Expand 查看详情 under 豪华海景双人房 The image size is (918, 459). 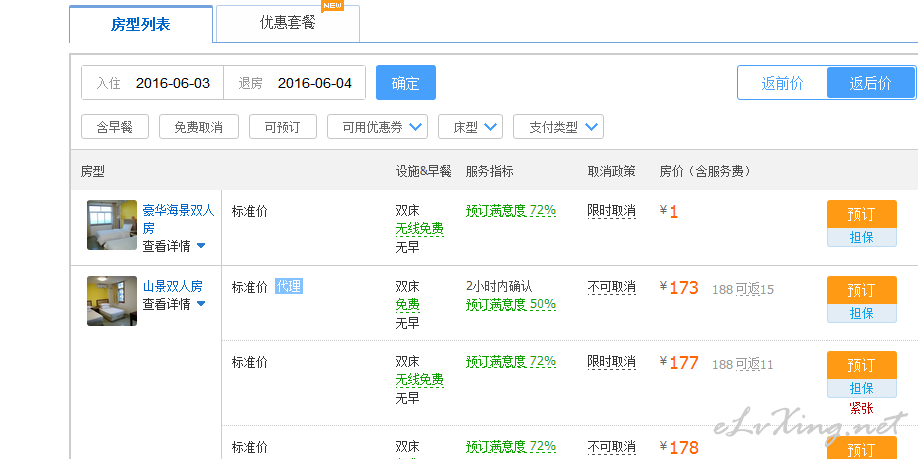coord(174,246)
